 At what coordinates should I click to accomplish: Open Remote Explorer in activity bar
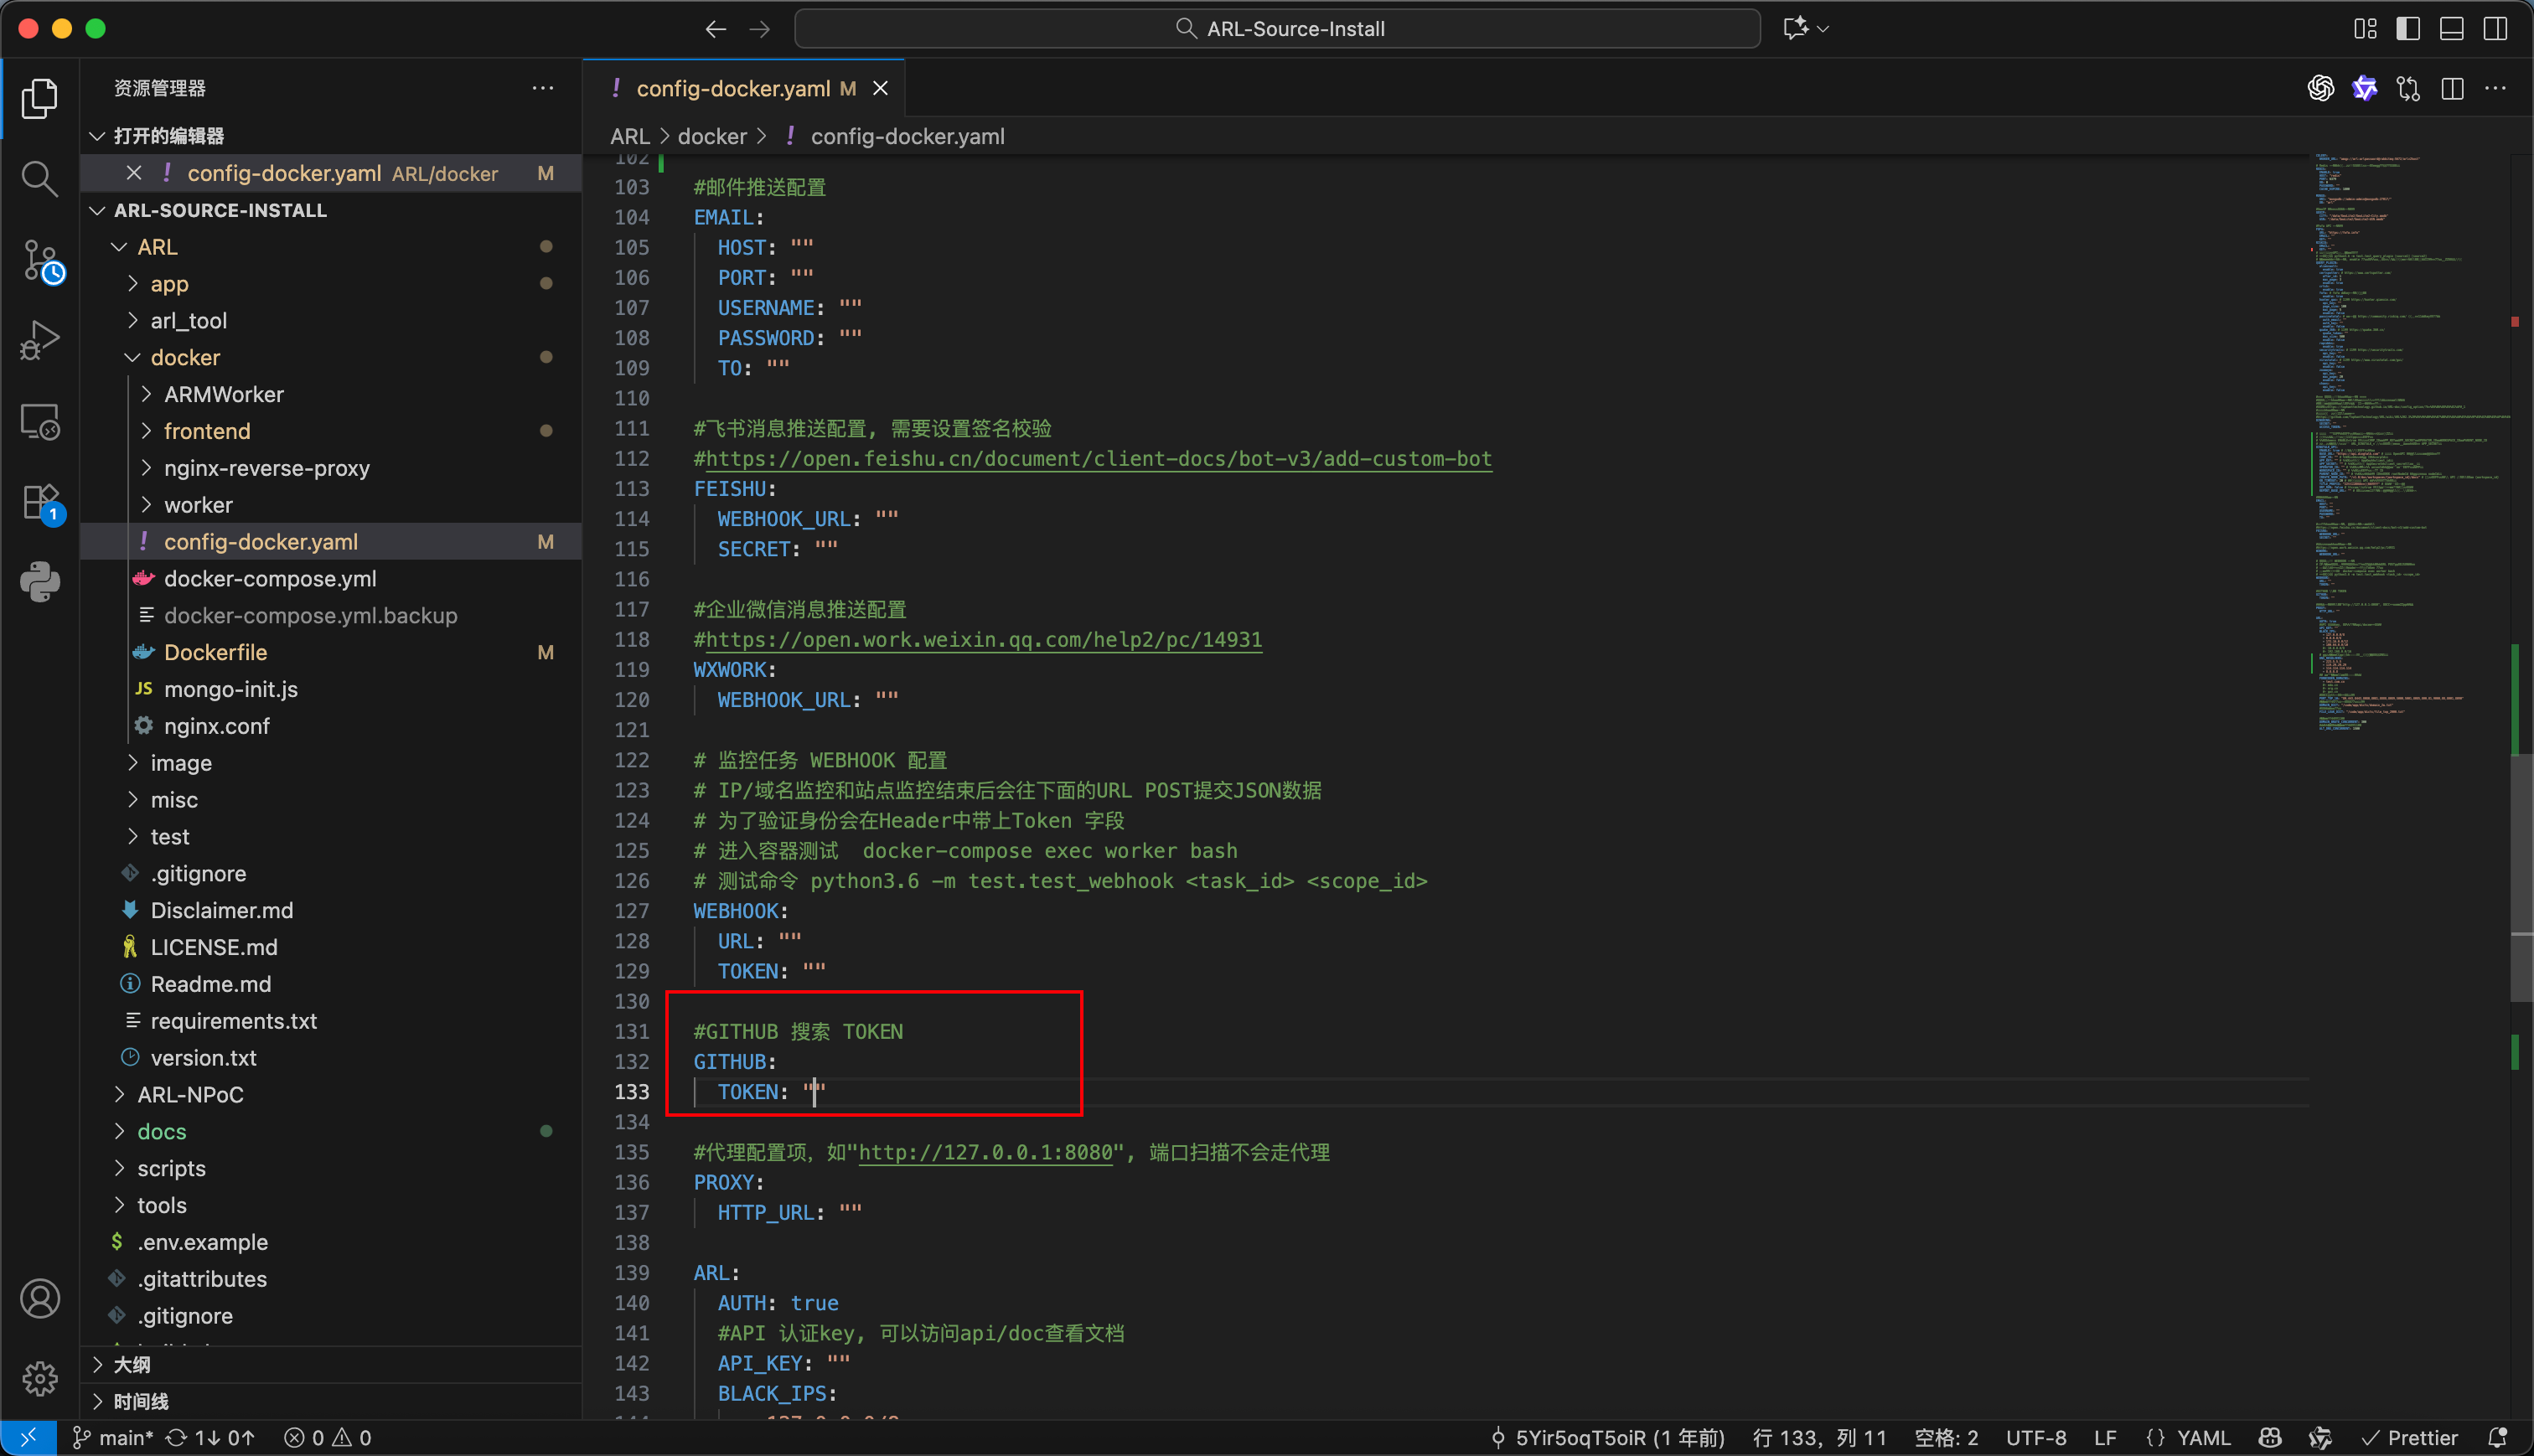coord(39,422)
